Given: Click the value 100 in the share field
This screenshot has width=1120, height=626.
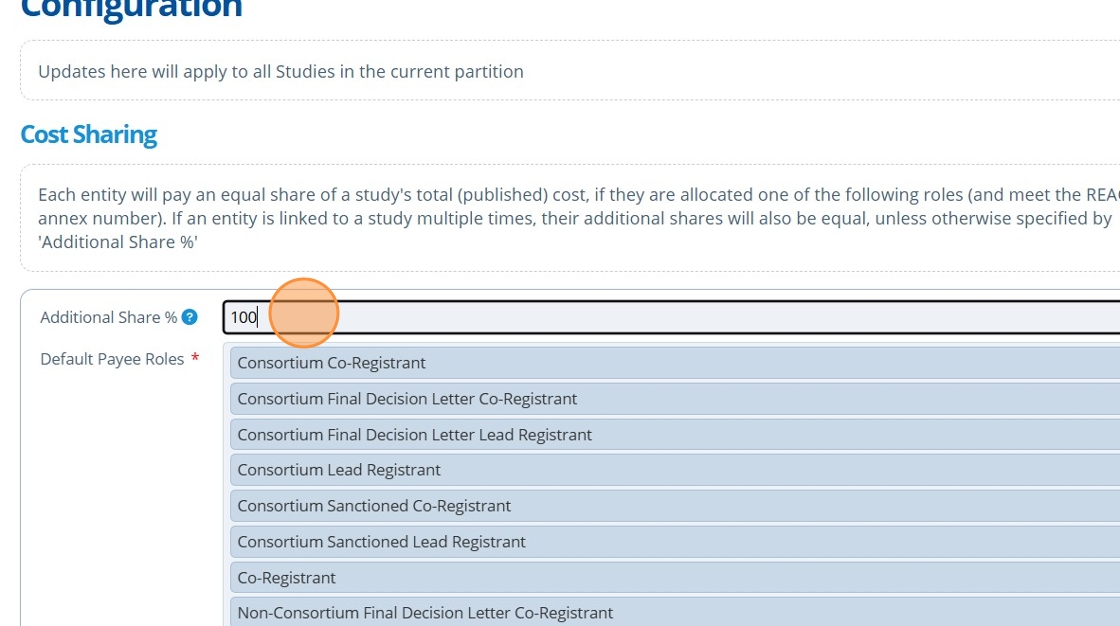Looking at the screenshot, I should coord(243,317).
